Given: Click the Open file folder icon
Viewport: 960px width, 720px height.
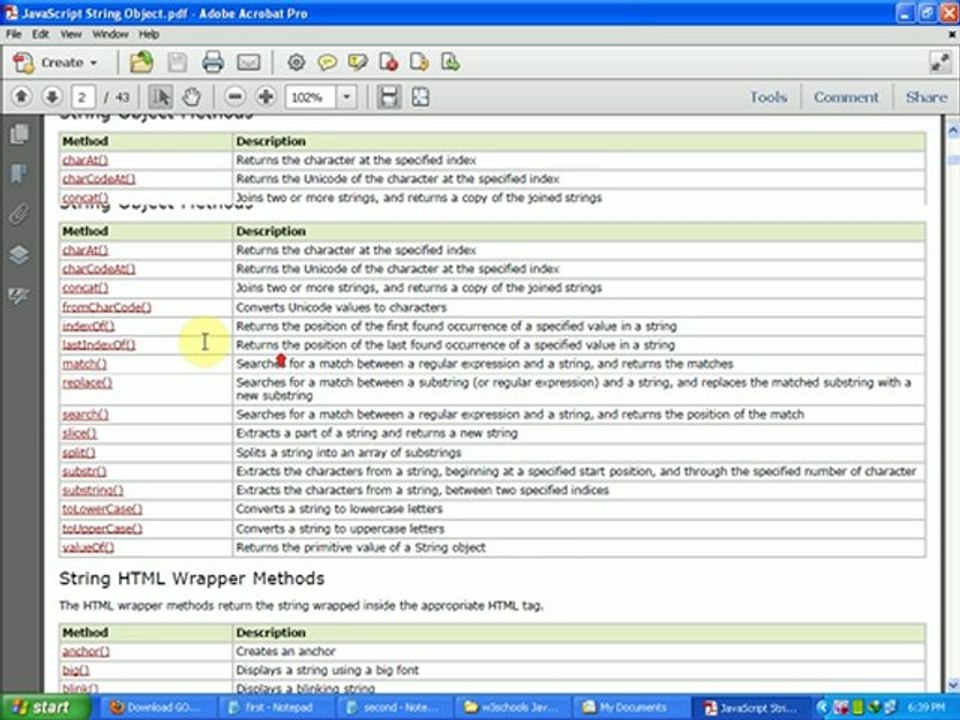Looking at the screenshot, I should tap(141, 62).
